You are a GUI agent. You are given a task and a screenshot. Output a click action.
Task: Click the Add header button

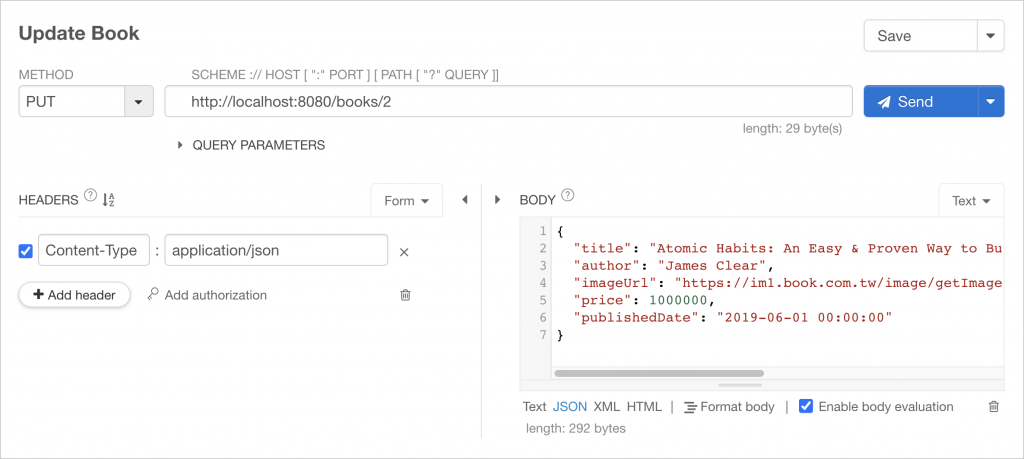74,295
